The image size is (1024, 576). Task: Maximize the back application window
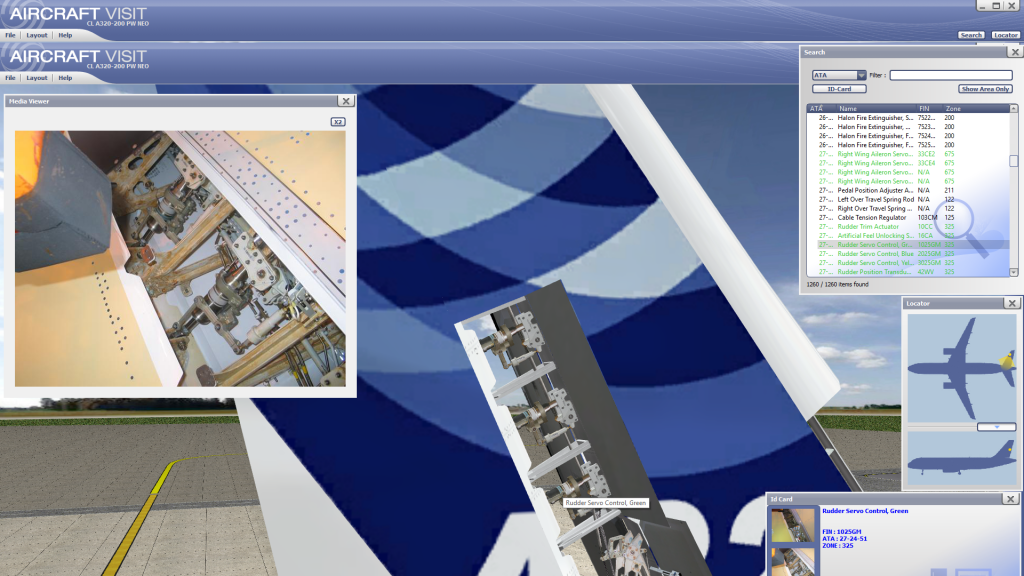[x=997, y=5]
